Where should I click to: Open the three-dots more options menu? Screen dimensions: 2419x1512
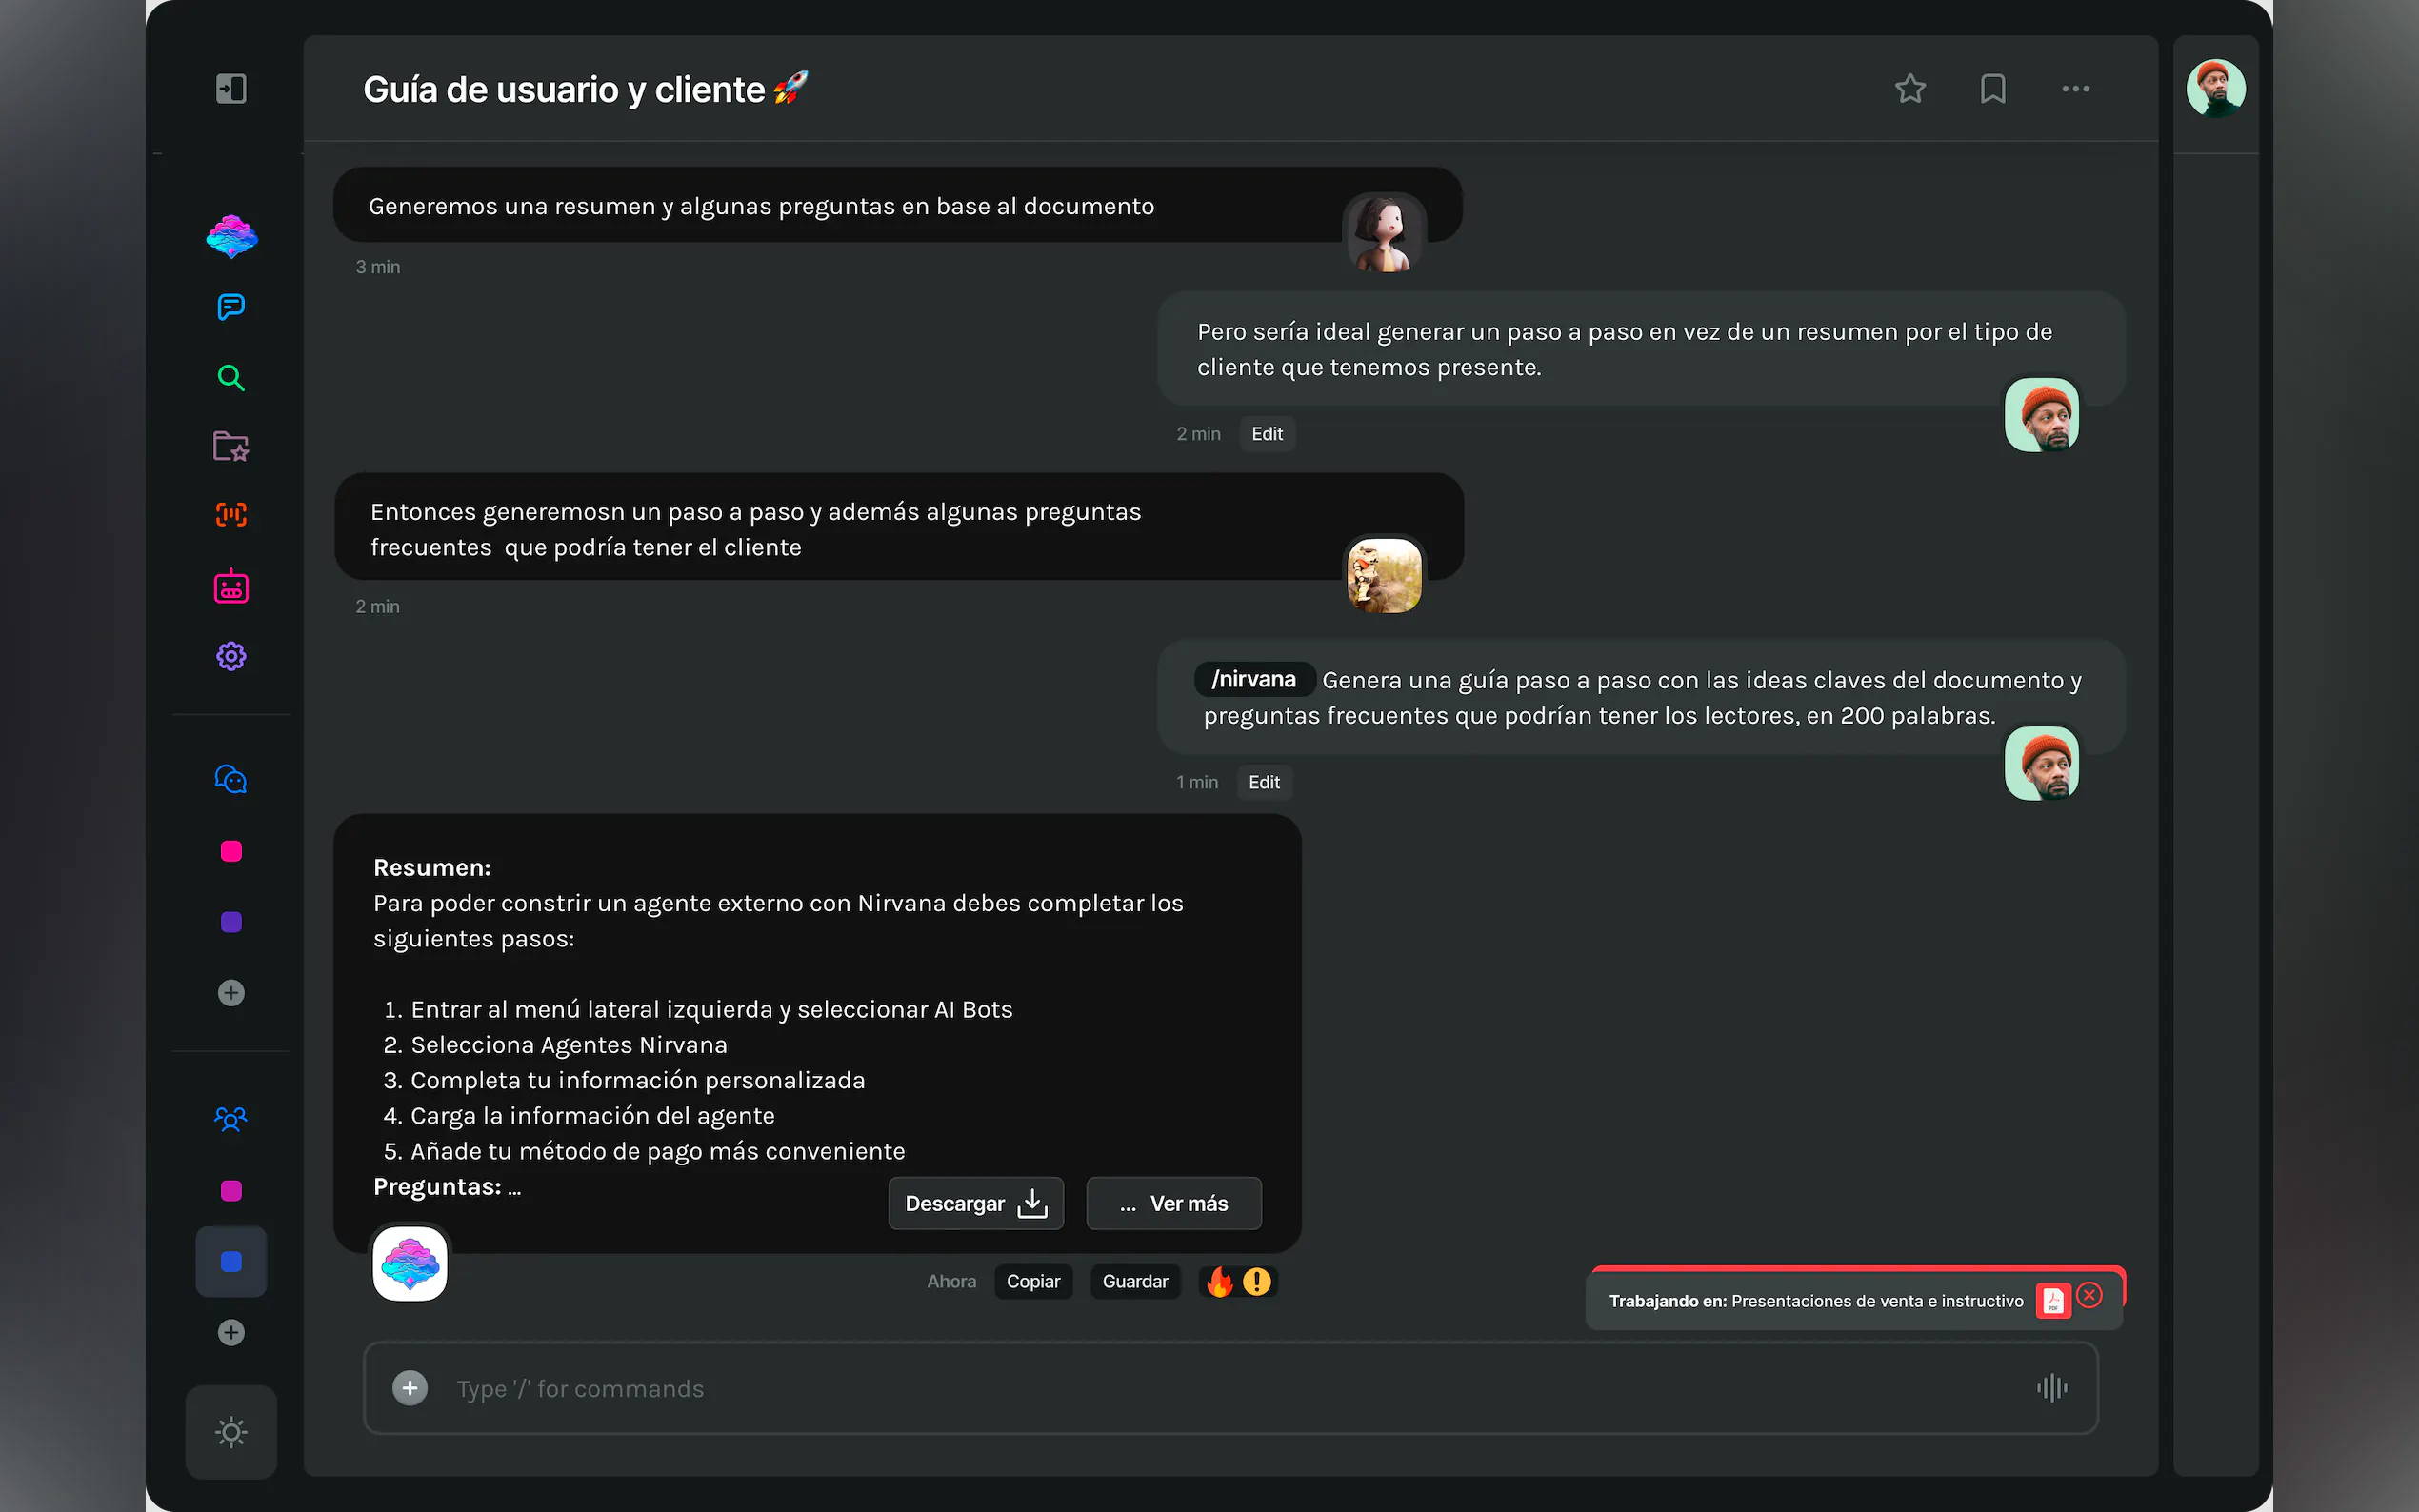(2075, 89)
